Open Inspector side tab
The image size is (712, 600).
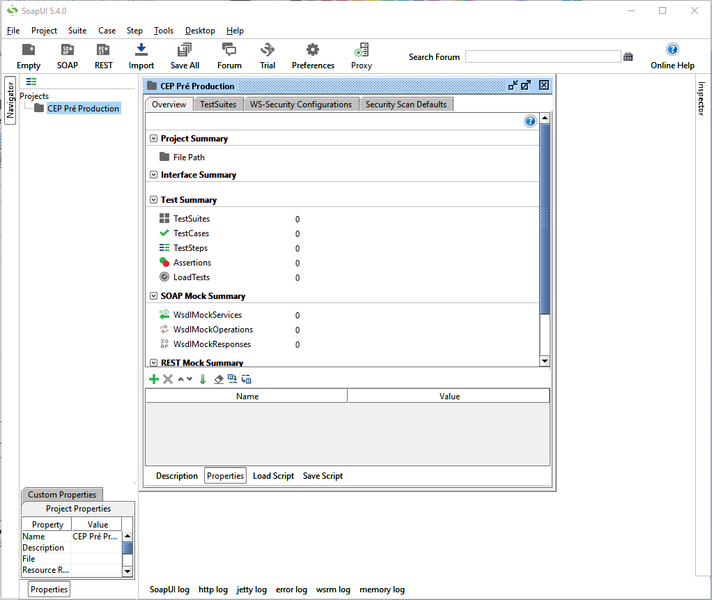[x=701, y=99]
